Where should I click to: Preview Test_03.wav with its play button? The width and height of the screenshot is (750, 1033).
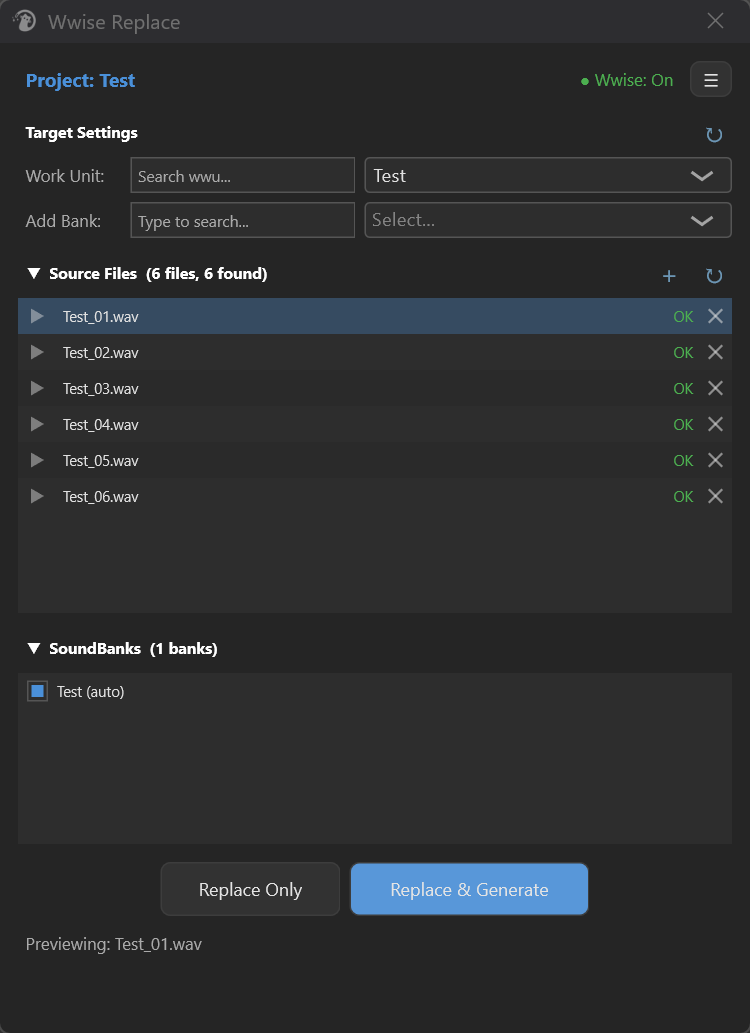(37, 389)
